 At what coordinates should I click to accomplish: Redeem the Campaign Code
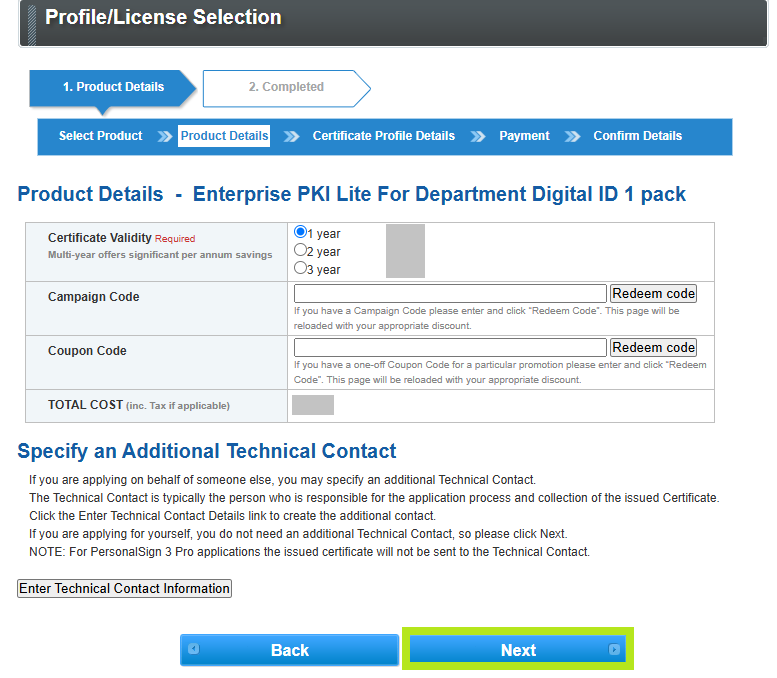click(x=653, y=294)
